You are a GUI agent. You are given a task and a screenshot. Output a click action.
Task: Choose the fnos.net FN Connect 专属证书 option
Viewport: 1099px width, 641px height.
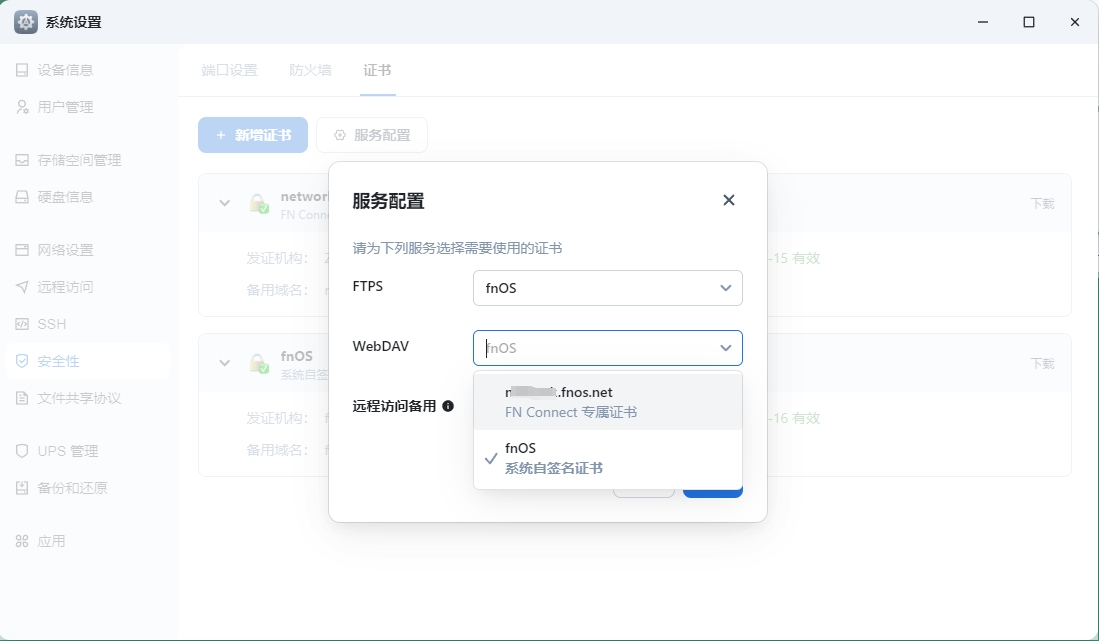608,402
